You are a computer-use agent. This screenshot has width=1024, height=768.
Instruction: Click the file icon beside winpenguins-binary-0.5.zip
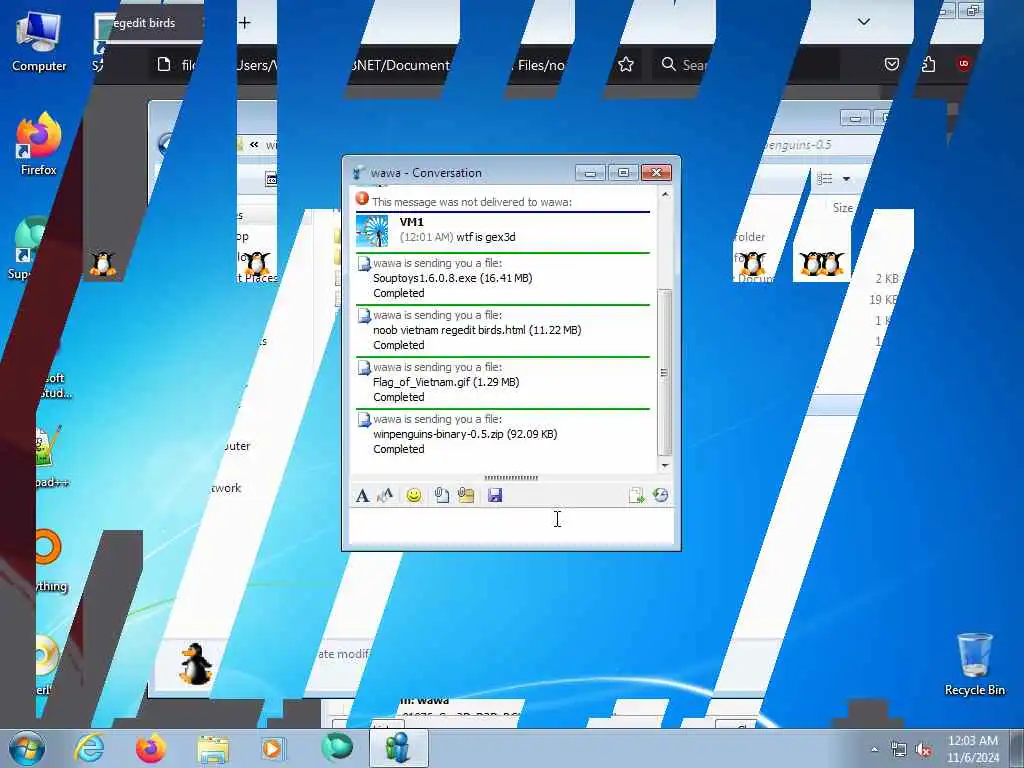pos(364,420)
